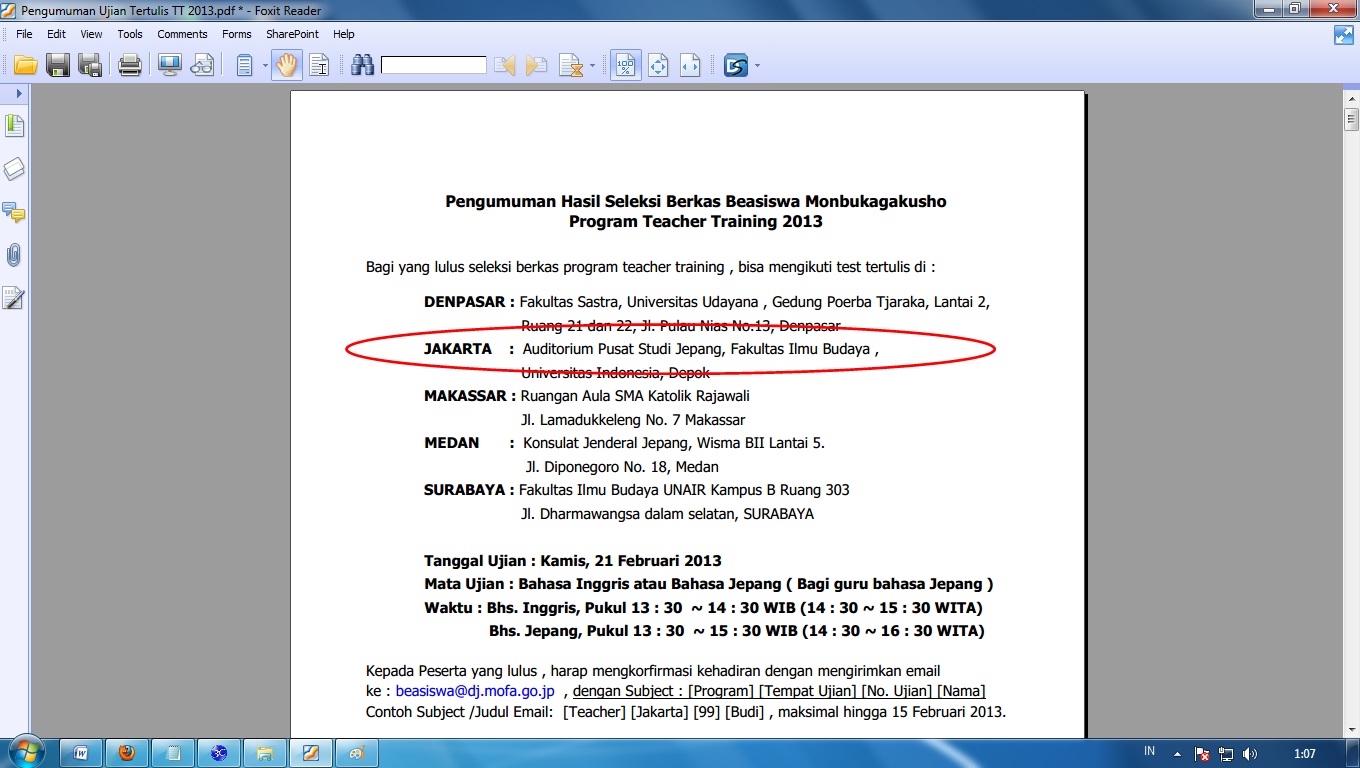Select the Select Text tool

pos(319,66)
